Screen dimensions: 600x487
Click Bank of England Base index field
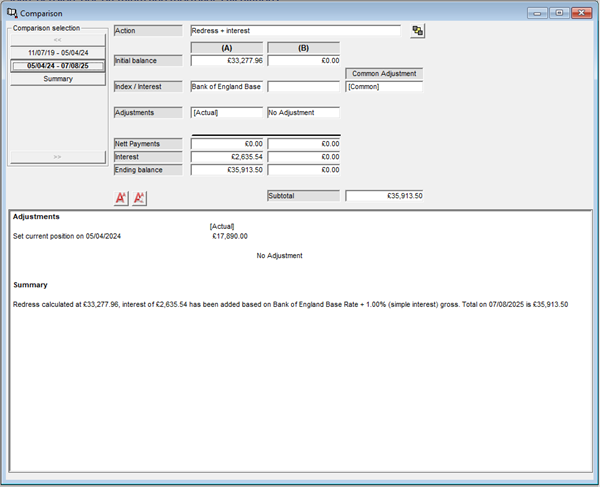click(227, 86)
